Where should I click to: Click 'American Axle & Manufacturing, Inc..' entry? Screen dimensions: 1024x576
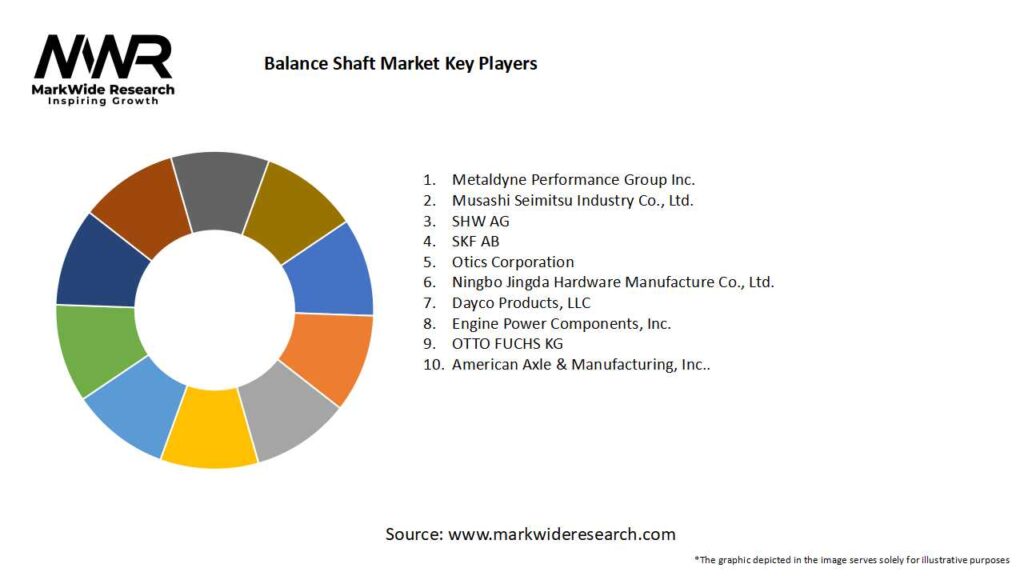(581, 364)
